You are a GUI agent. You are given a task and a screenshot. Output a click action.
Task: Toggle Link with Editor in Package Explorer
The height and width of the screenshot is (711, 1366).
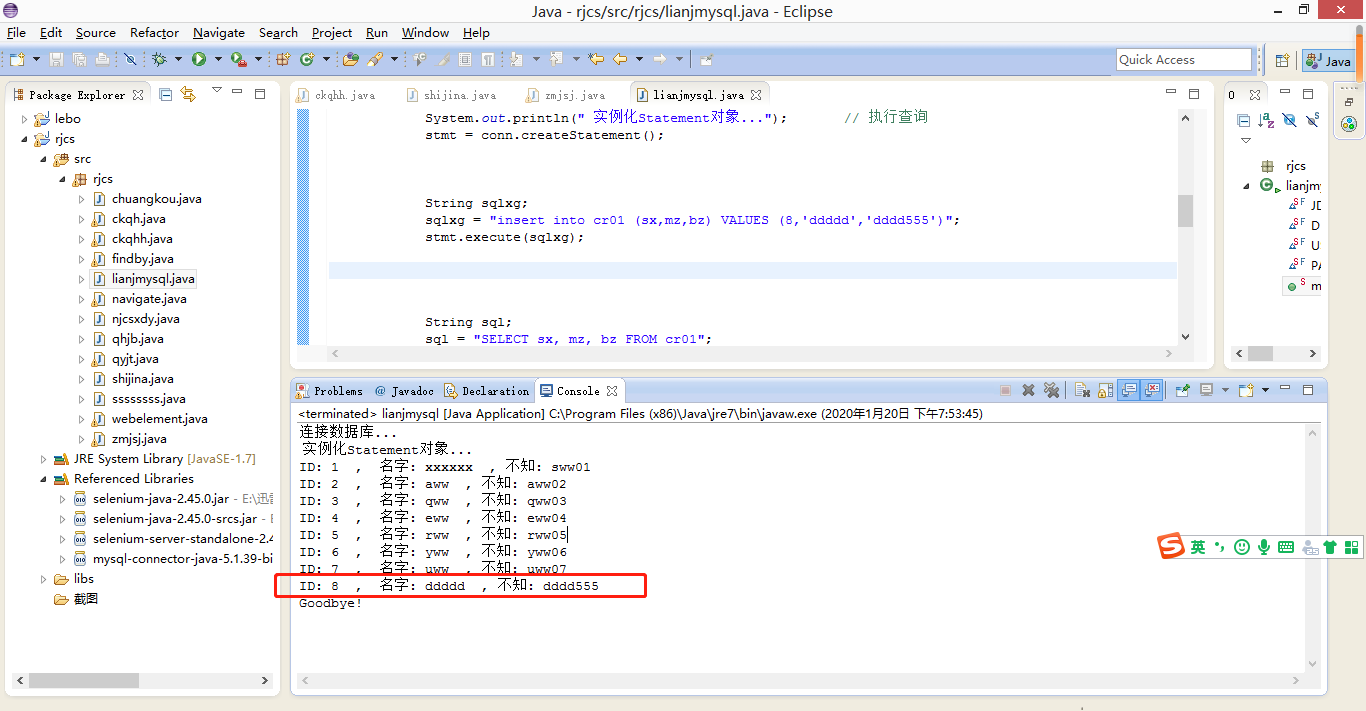[x=188, y=94]
